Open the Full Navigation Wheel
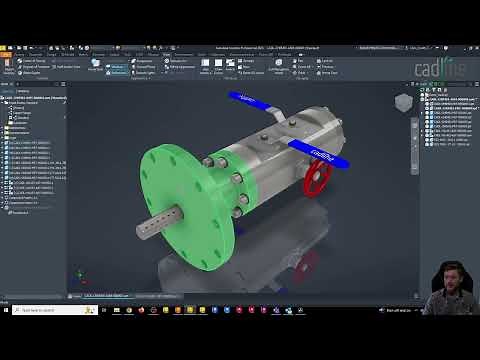Viewport: 480px width, 360px height. (279, 66)
